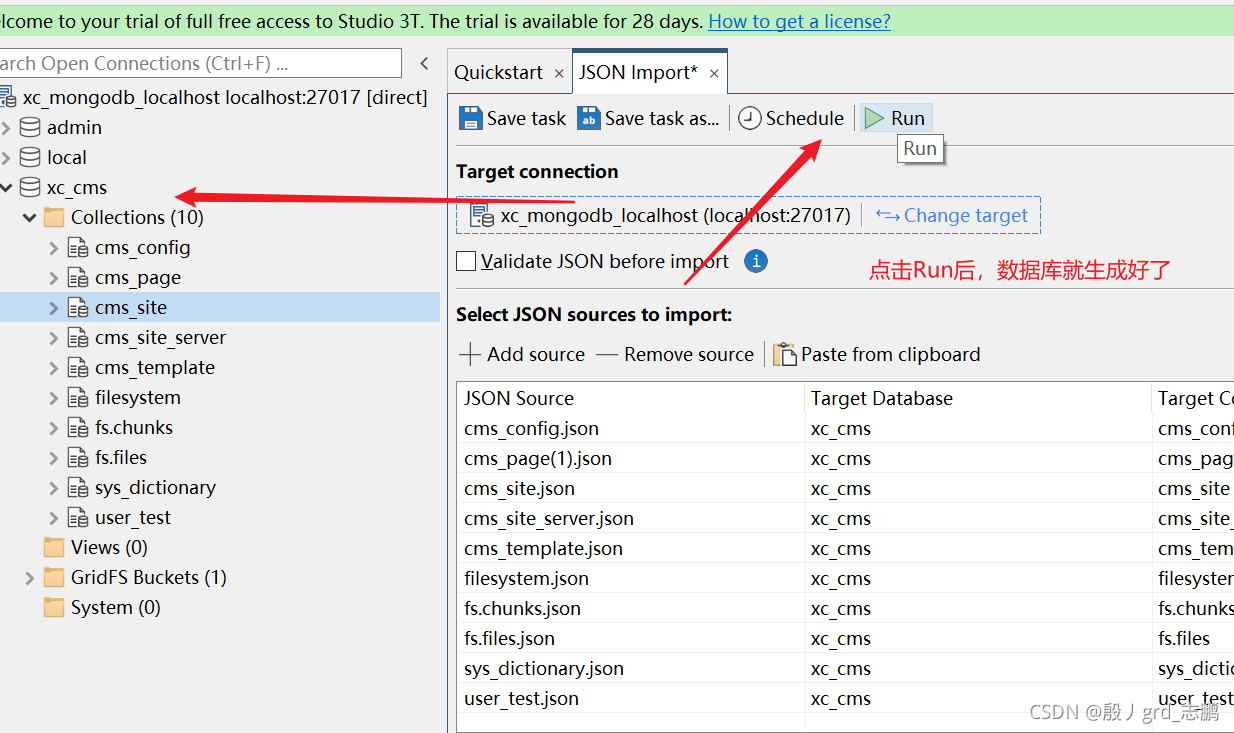
Task: Click the Schedule clock icon
Action: (x=750, y=118)
